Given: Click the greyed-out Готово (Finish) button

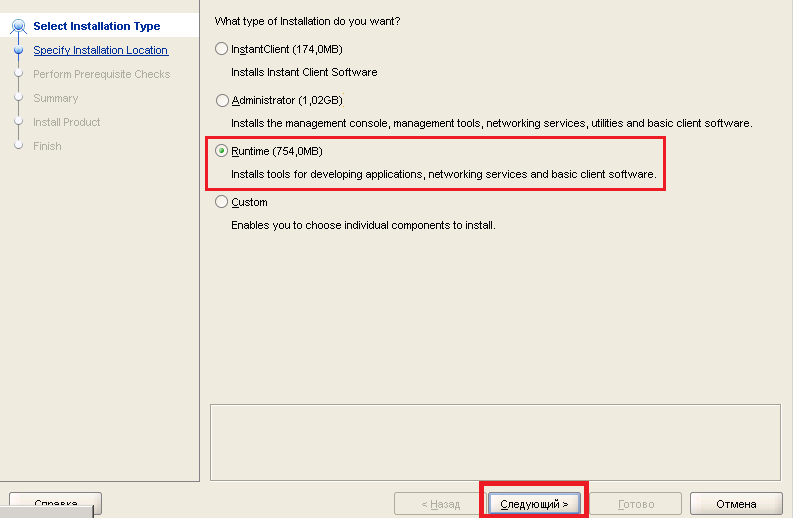Looking at the screenshot, I should 636,504.
